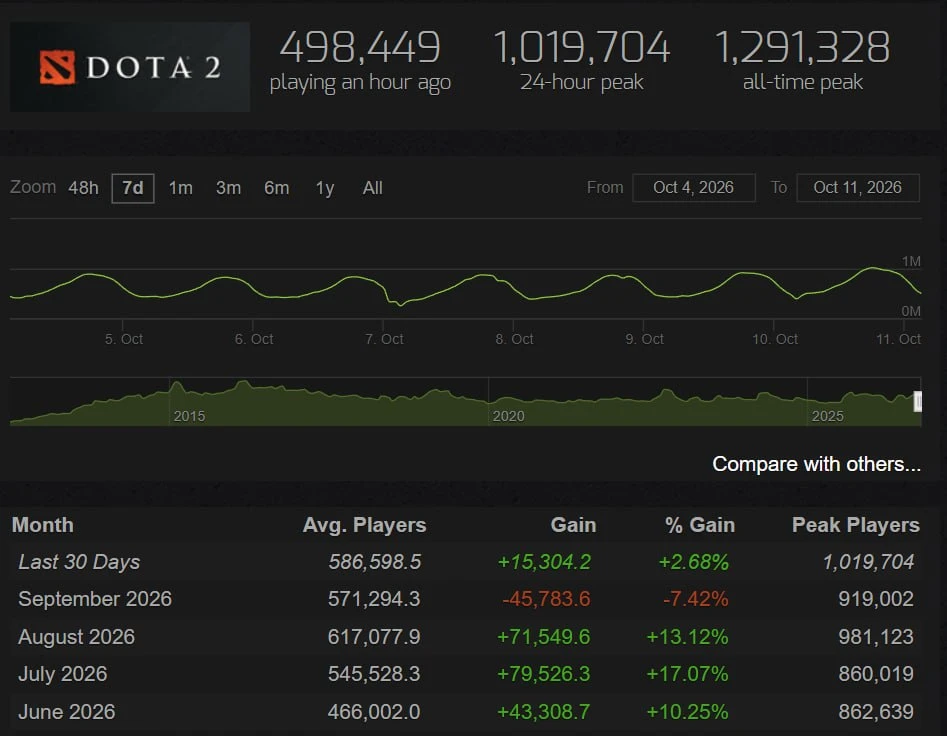Switch chart zoom to 1m
The width and height of the screenshot is (947, 736).
point(181,188)
